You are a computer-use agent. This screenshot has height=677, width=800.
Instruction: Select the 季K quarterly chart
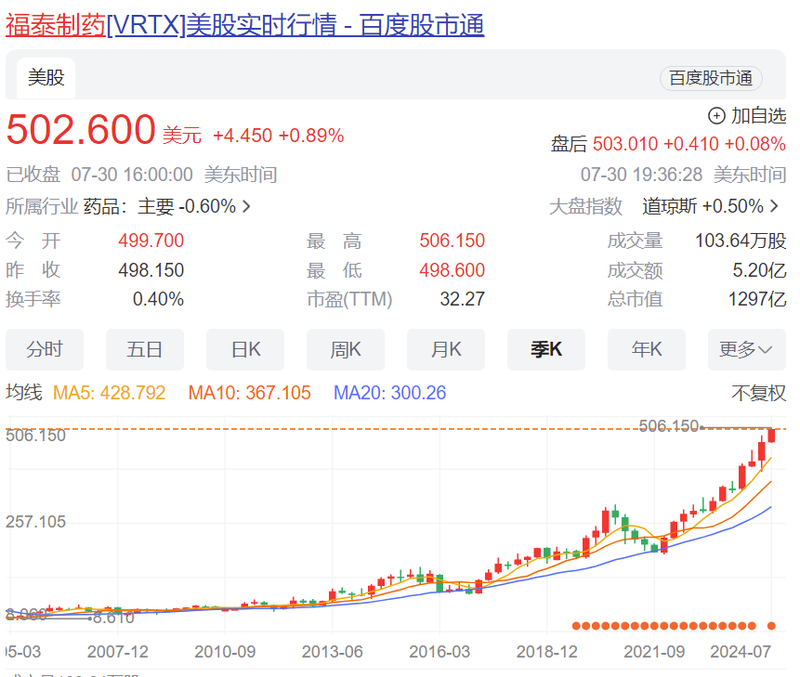[546, 349]
